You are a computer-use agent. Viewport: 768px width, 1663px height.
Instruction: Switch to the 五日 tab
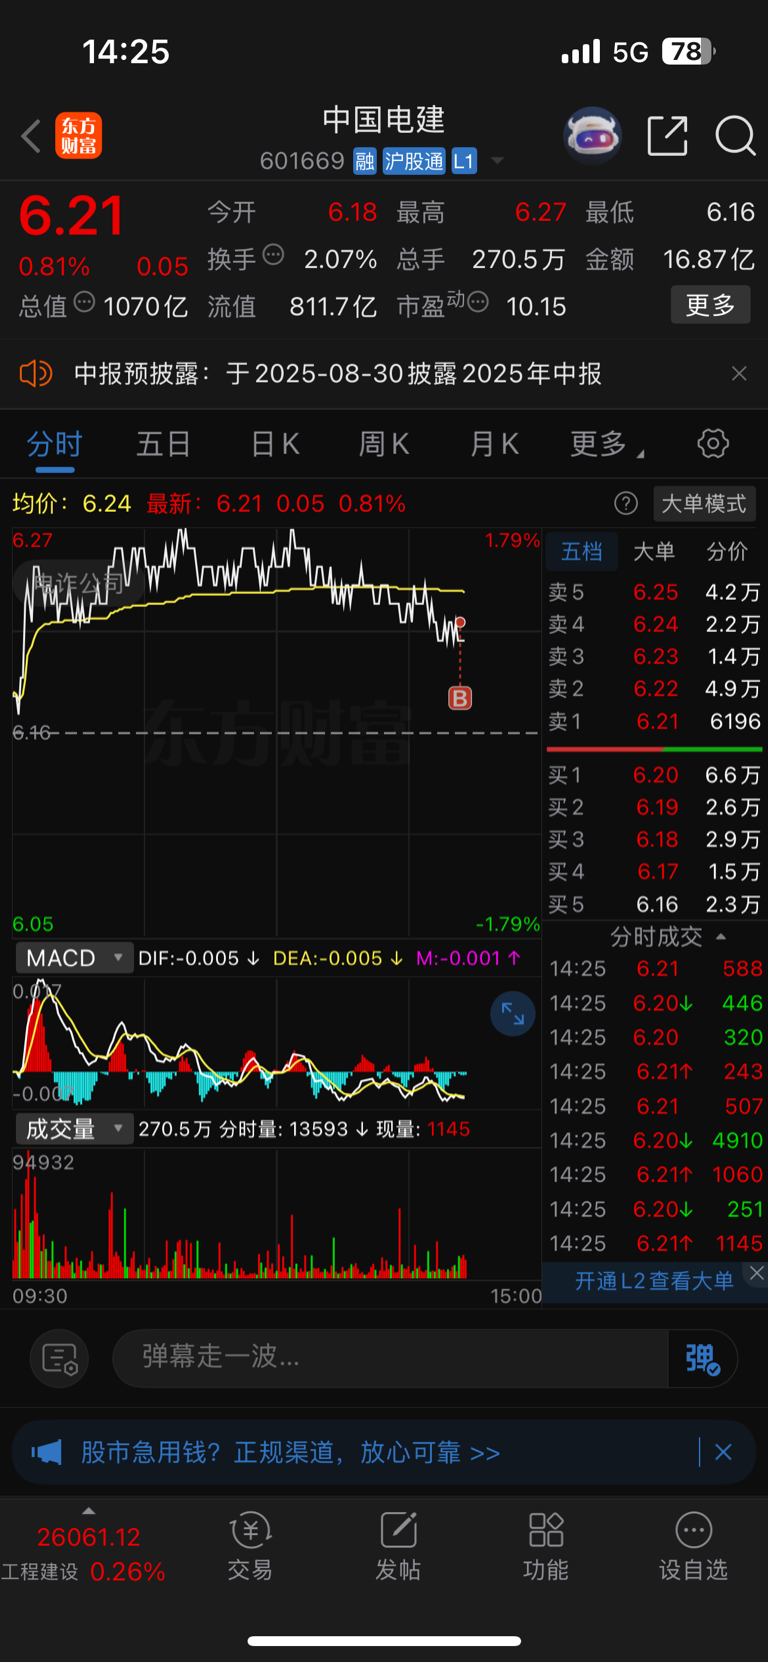[164, 444]
